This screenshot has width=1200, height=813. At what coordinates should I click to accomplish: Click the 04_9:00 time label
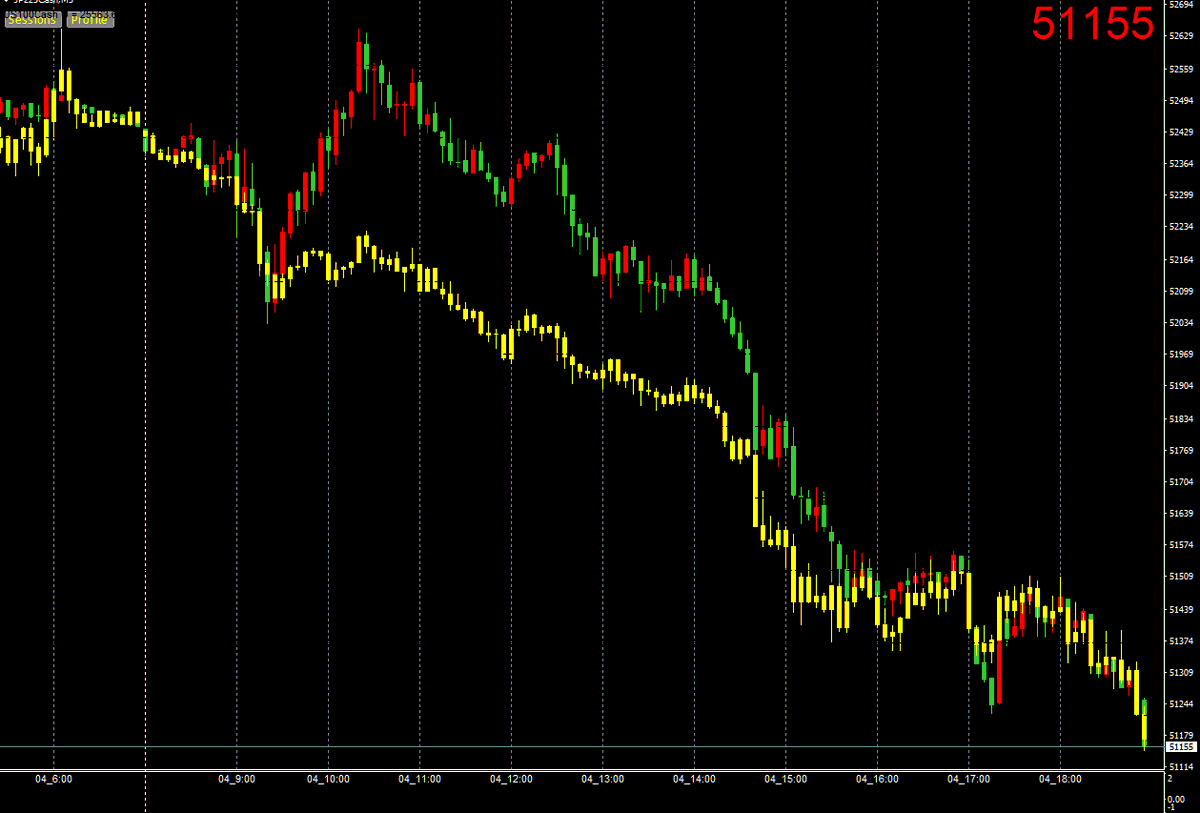[237, 778]
